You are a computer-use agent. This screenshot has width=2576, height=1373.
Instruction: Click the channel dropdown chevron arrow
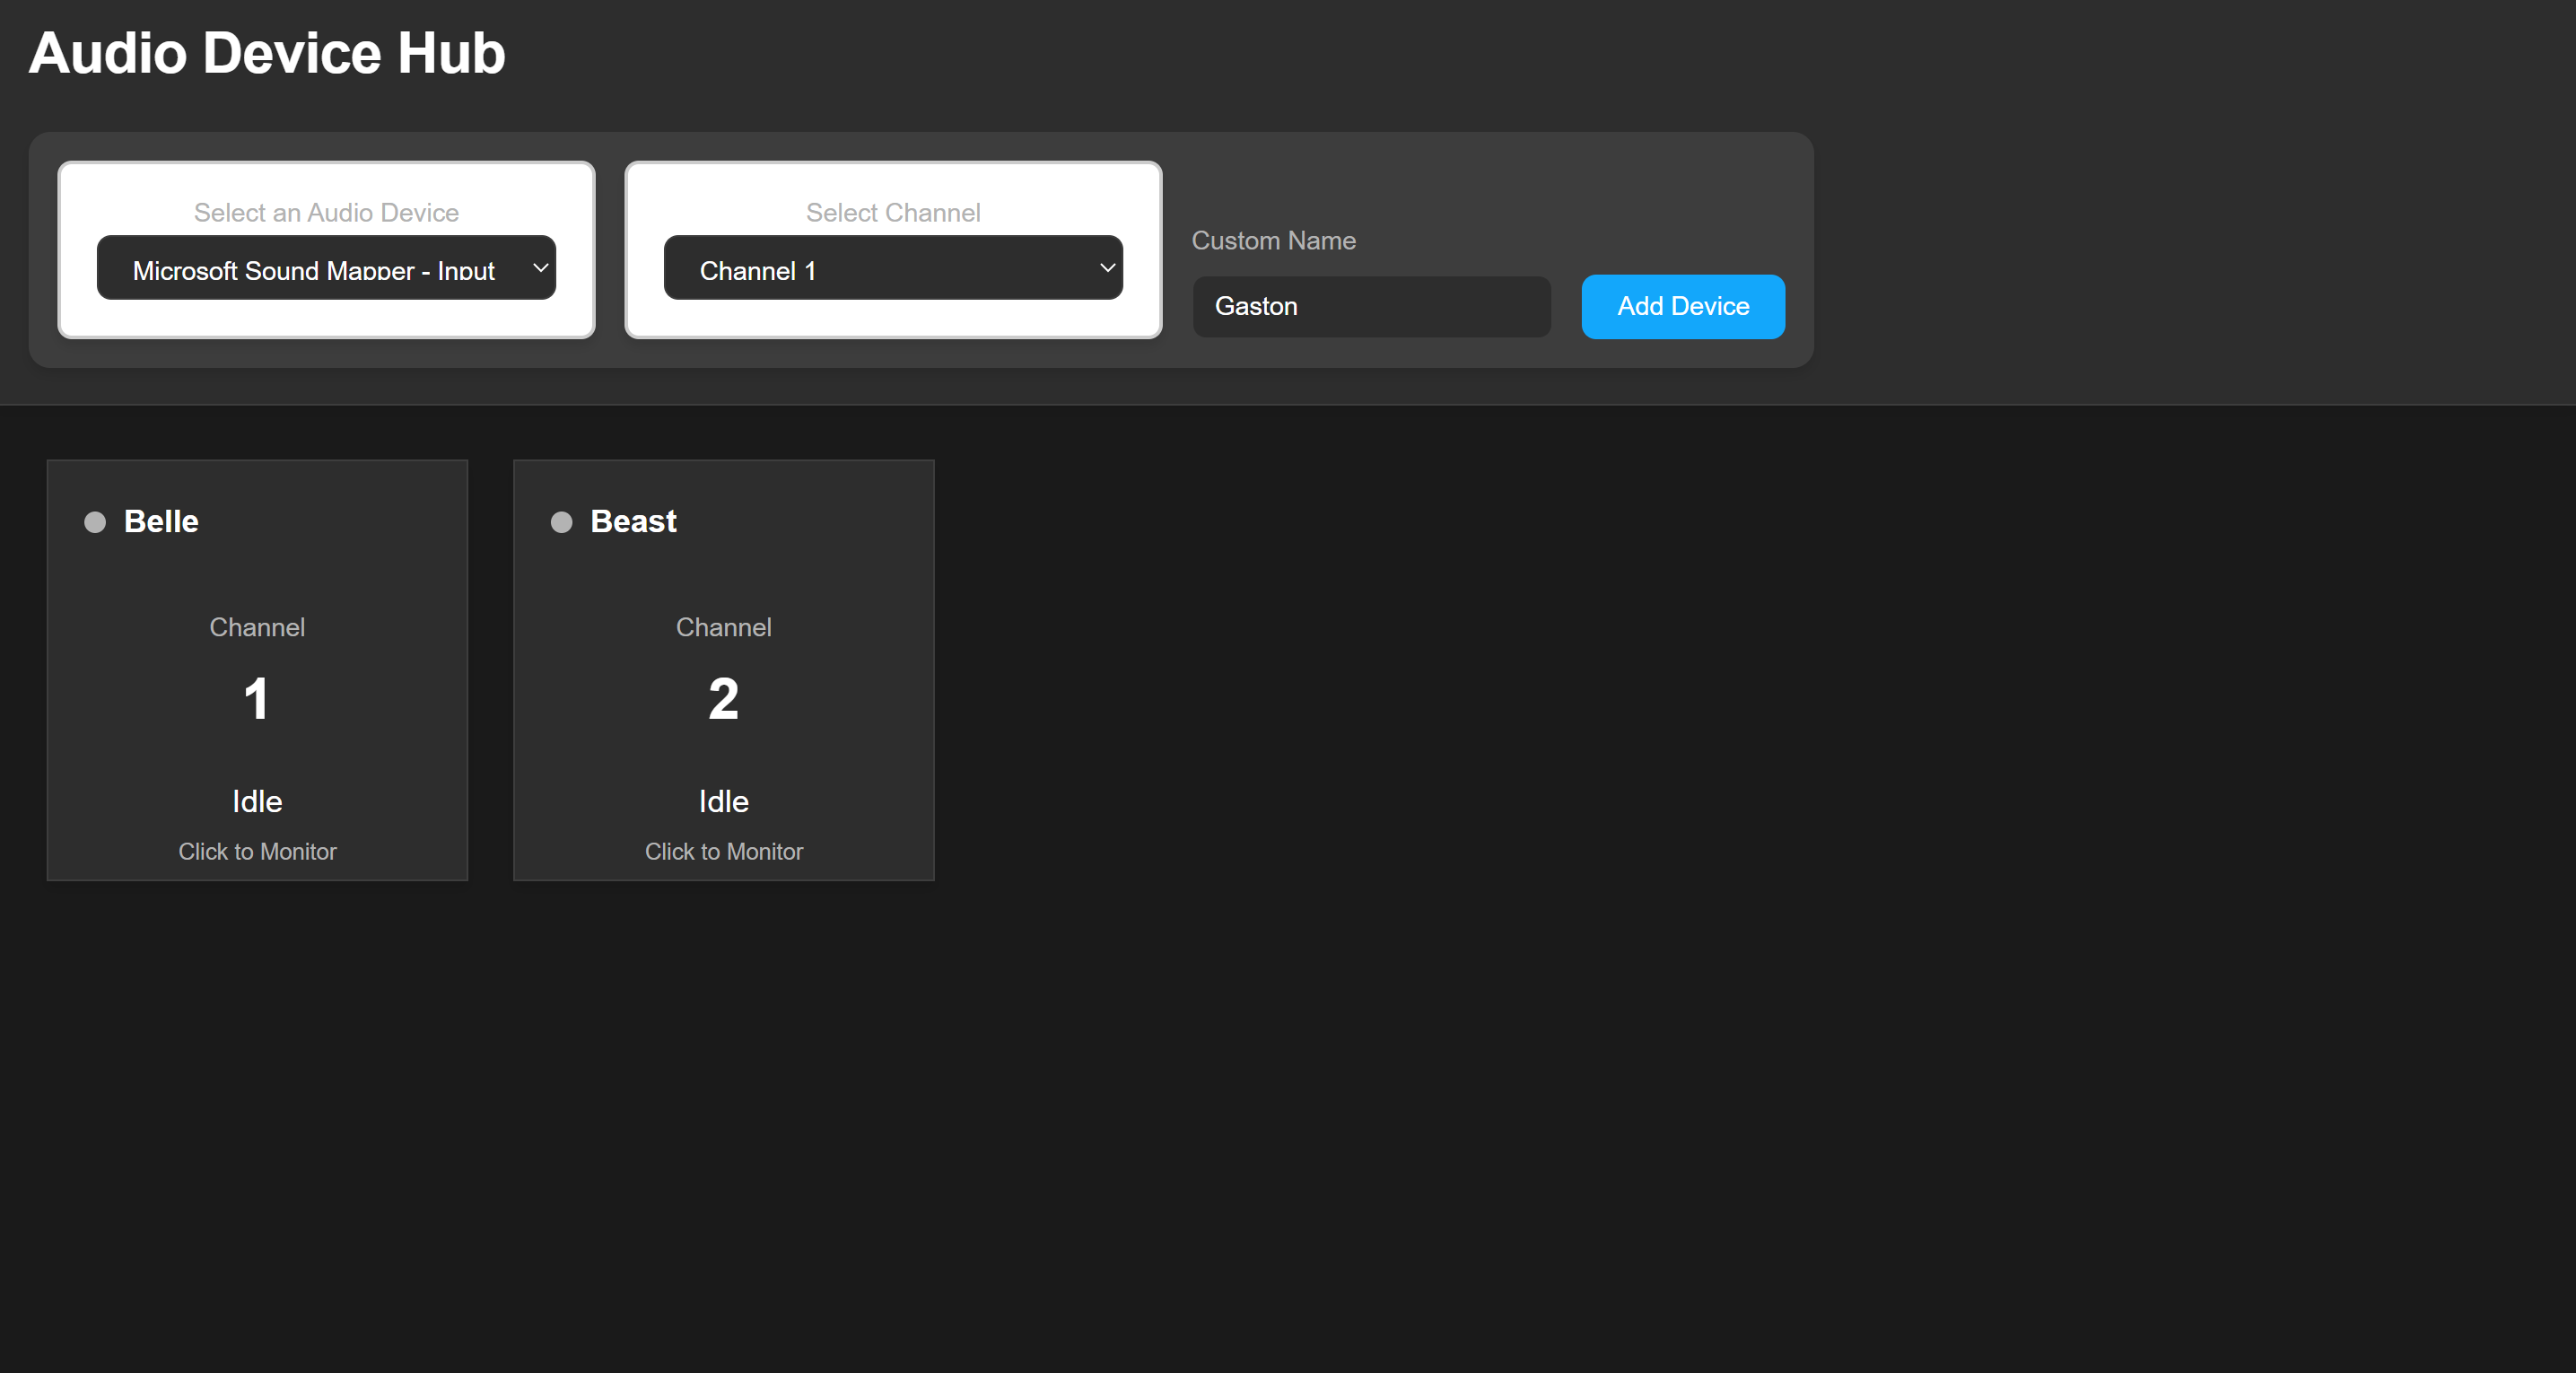pyautogui.click(x=1106, y=268)
